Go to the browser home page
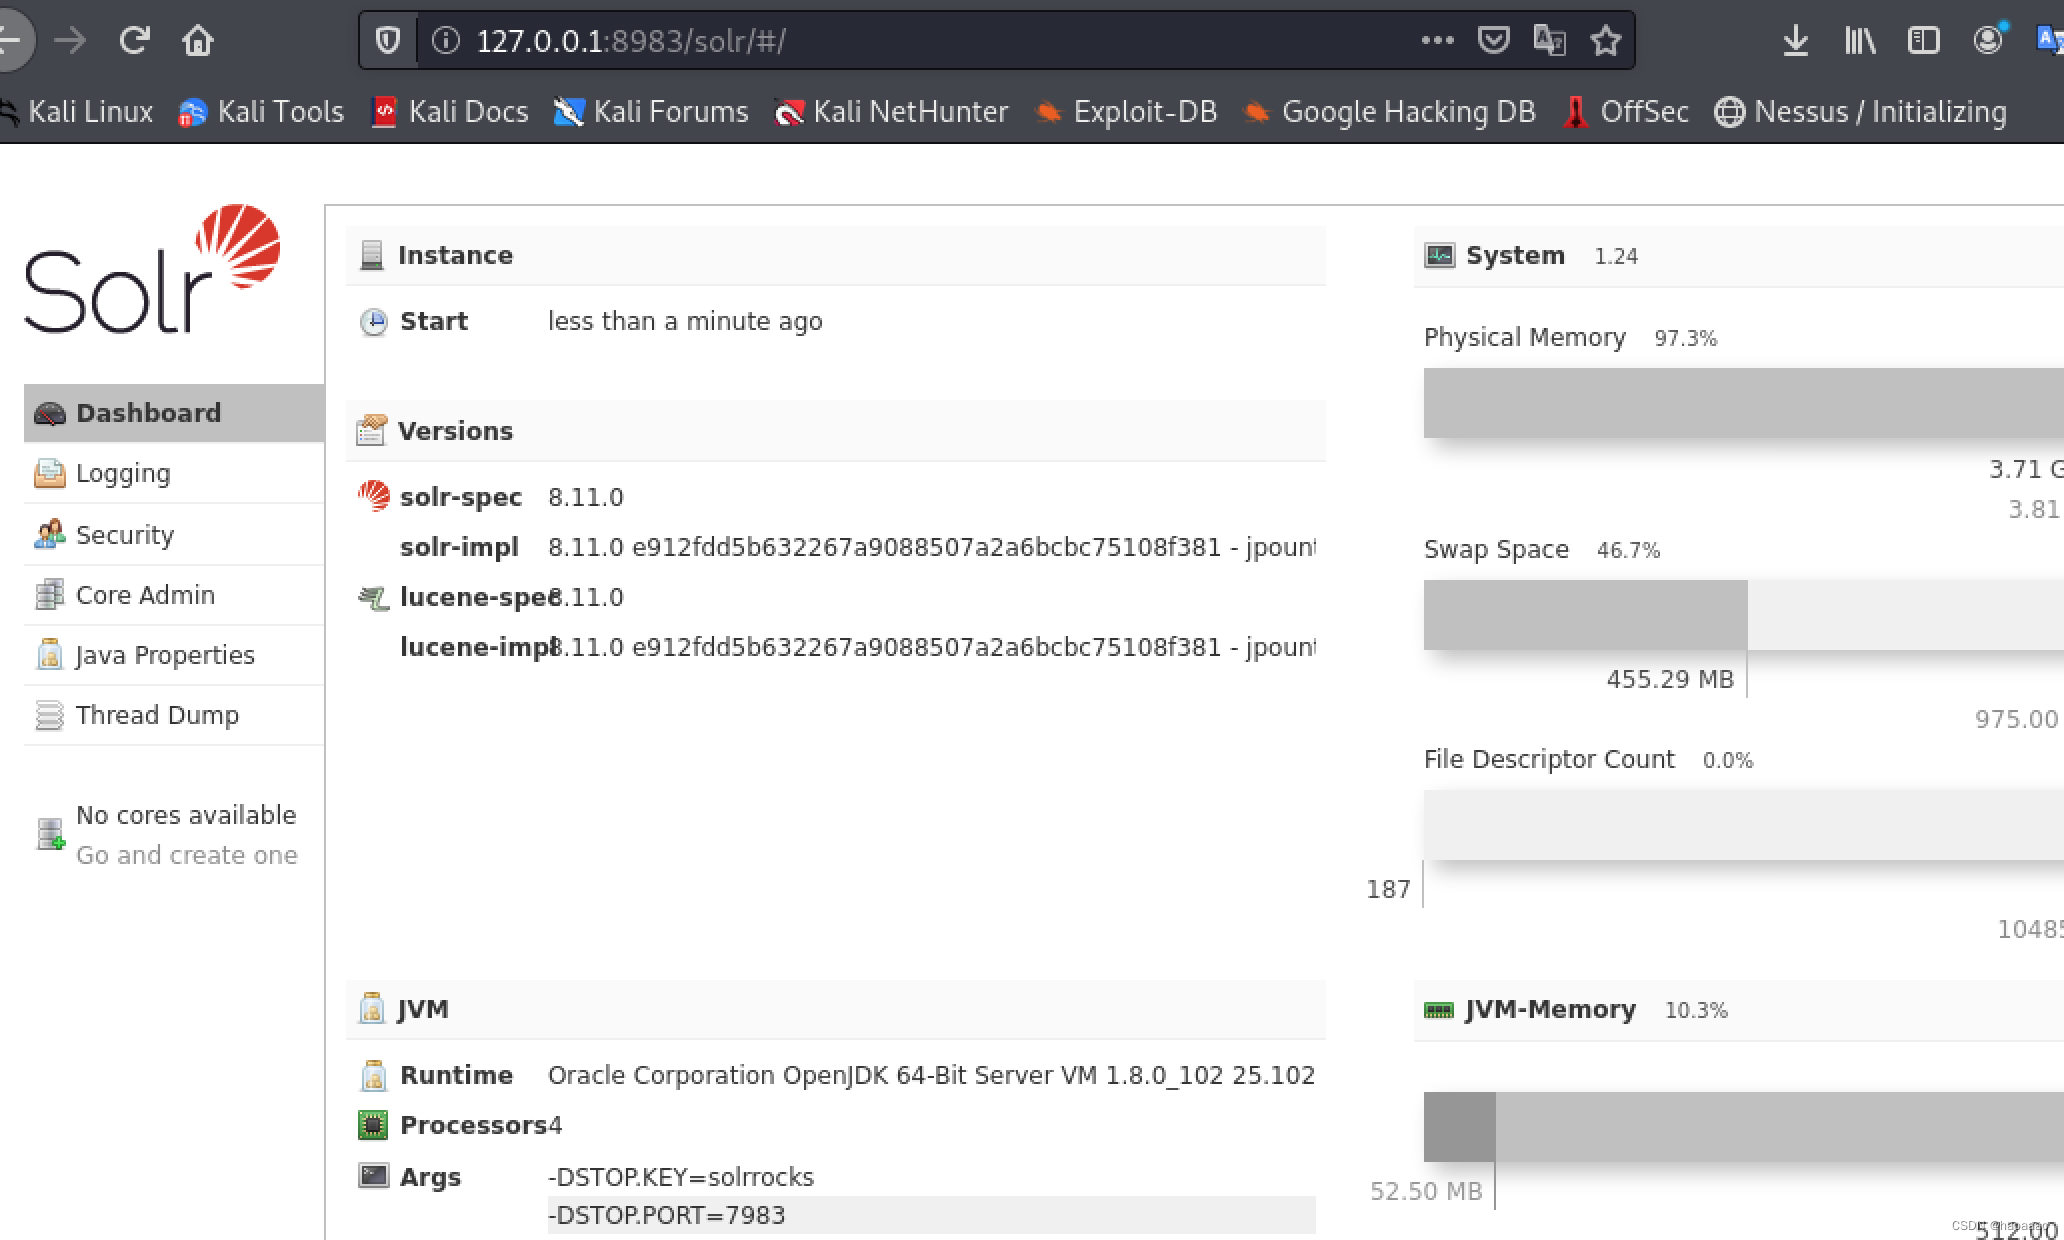This screenshot has width=2064, height=1240. tap(198, 41)
